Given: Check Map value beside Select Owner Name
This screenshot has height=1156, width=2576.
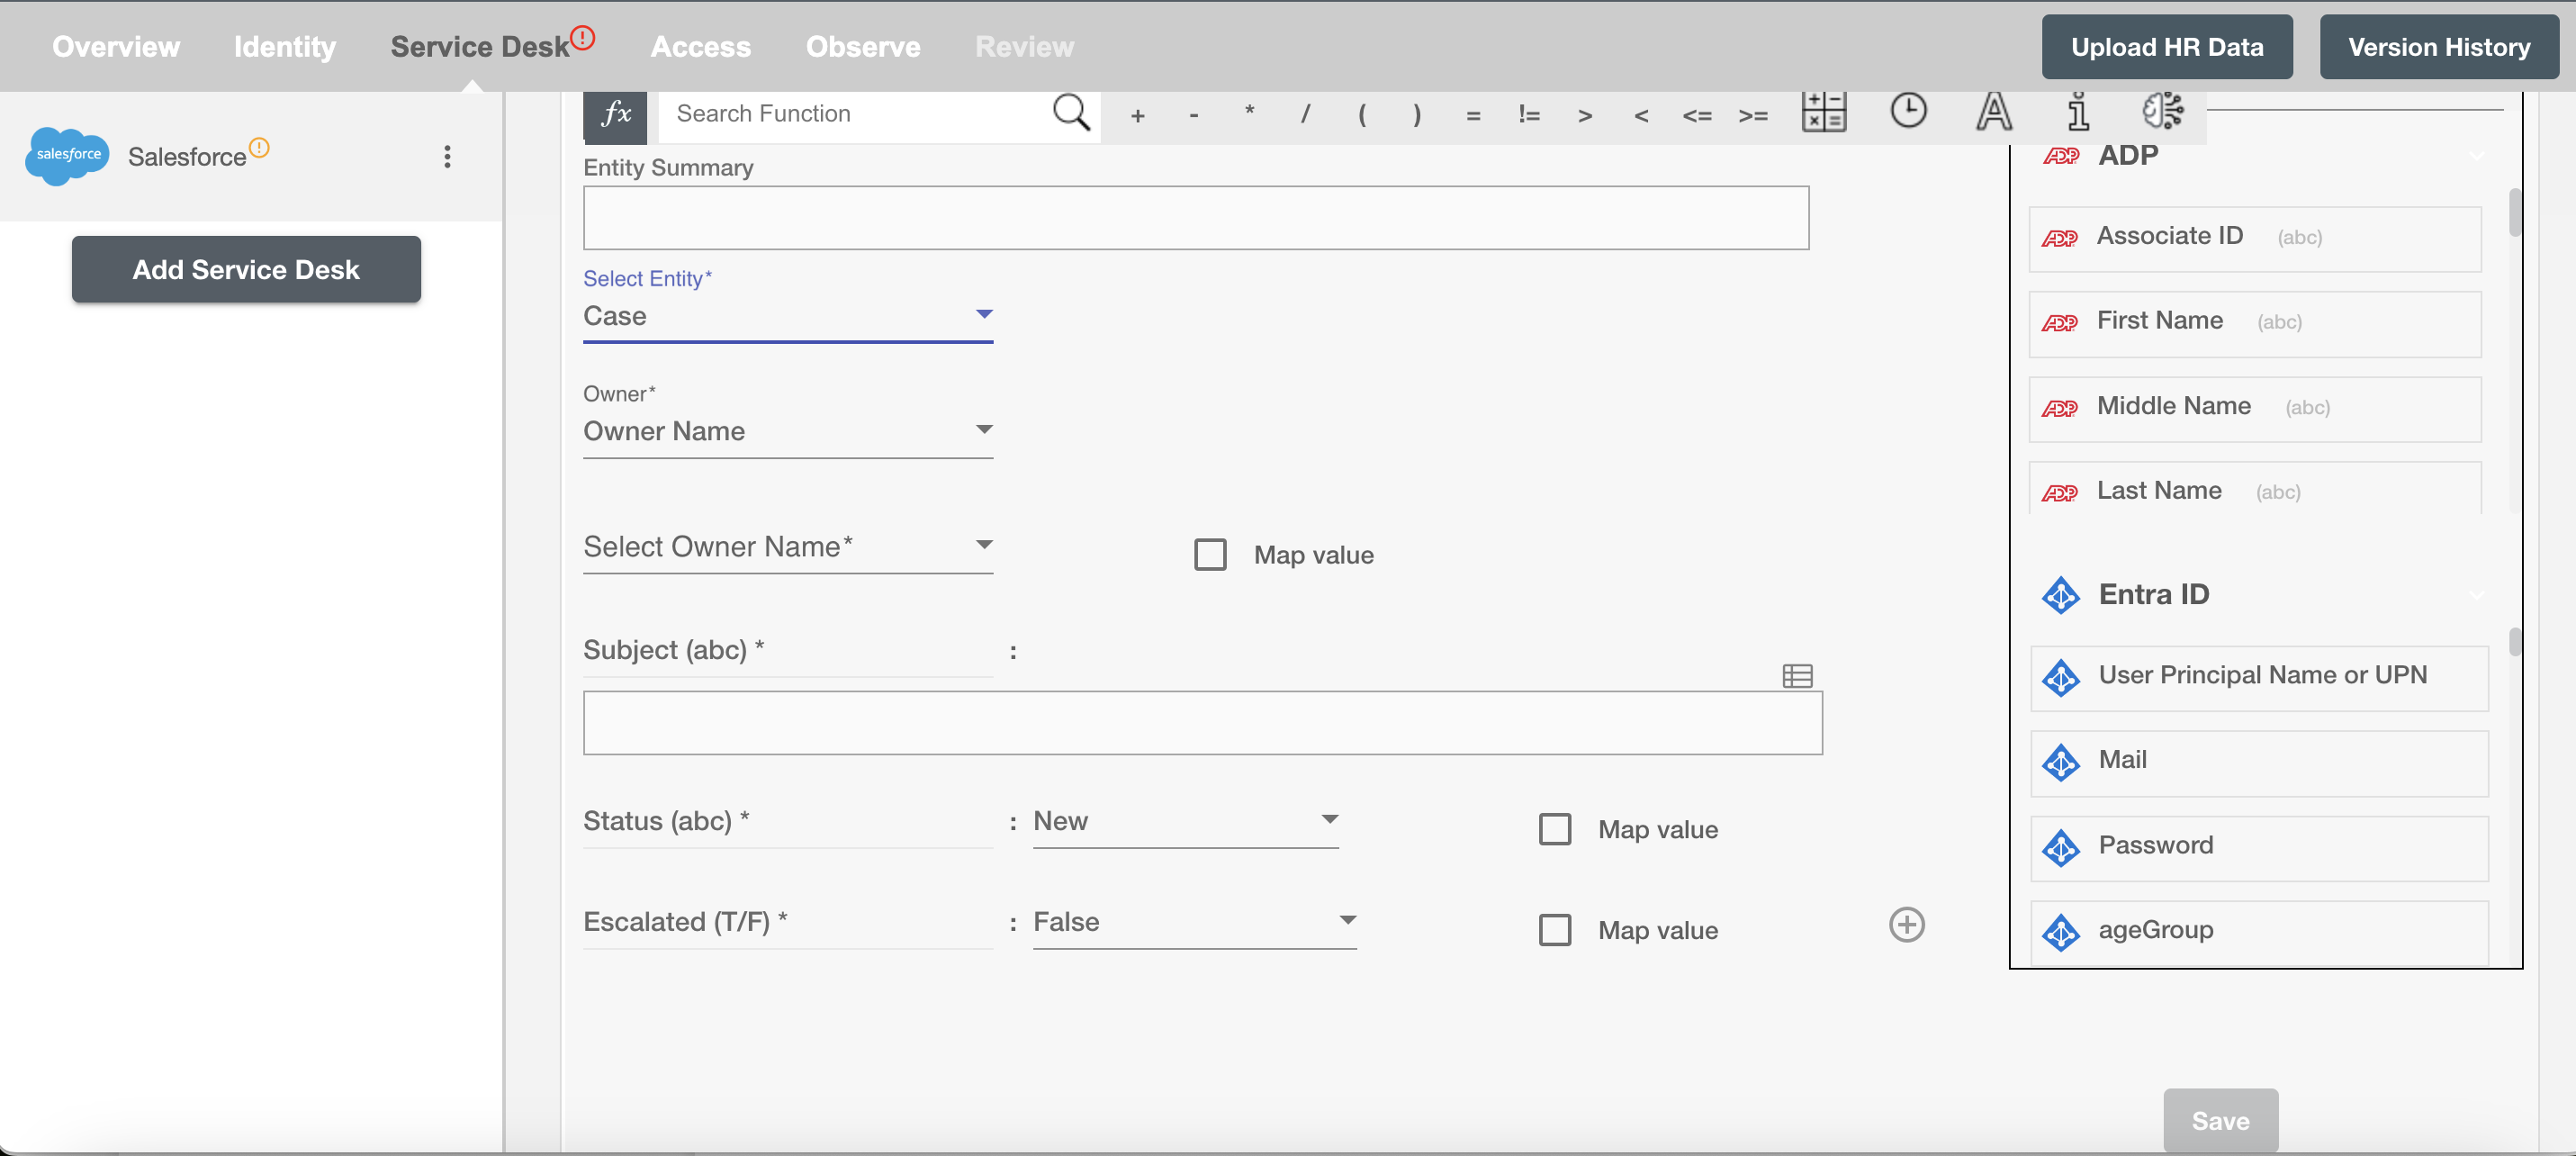Looking at the screenshot, I should 1210,555.
